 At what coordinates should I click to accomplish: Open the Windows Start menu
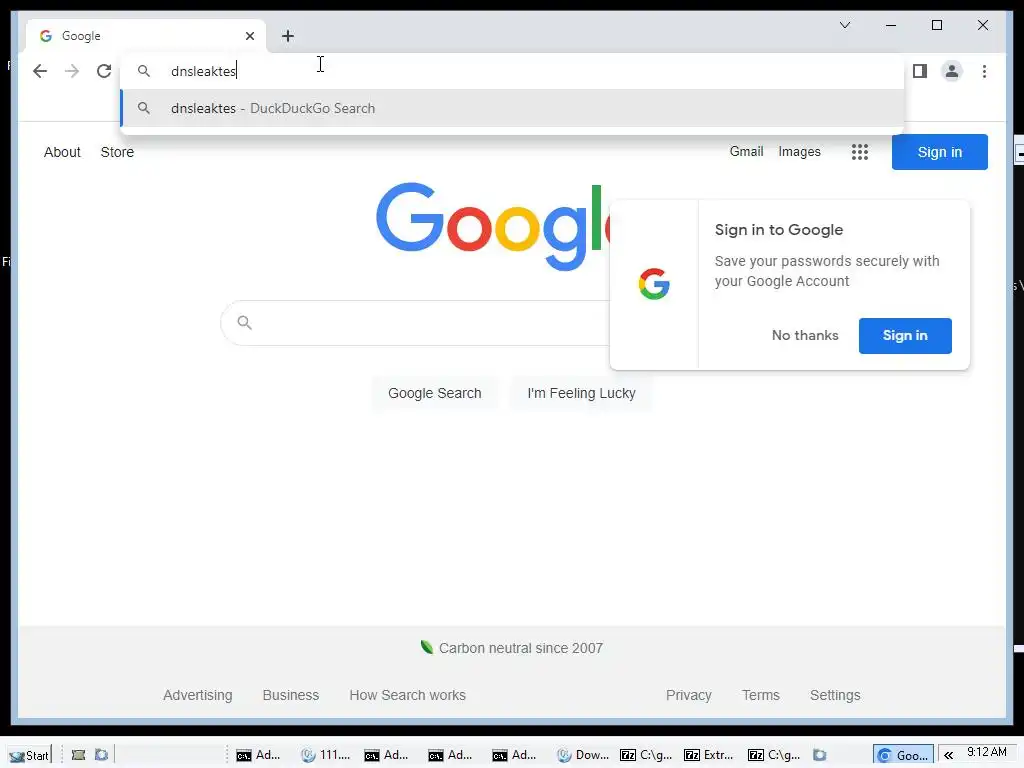(29, 755)
